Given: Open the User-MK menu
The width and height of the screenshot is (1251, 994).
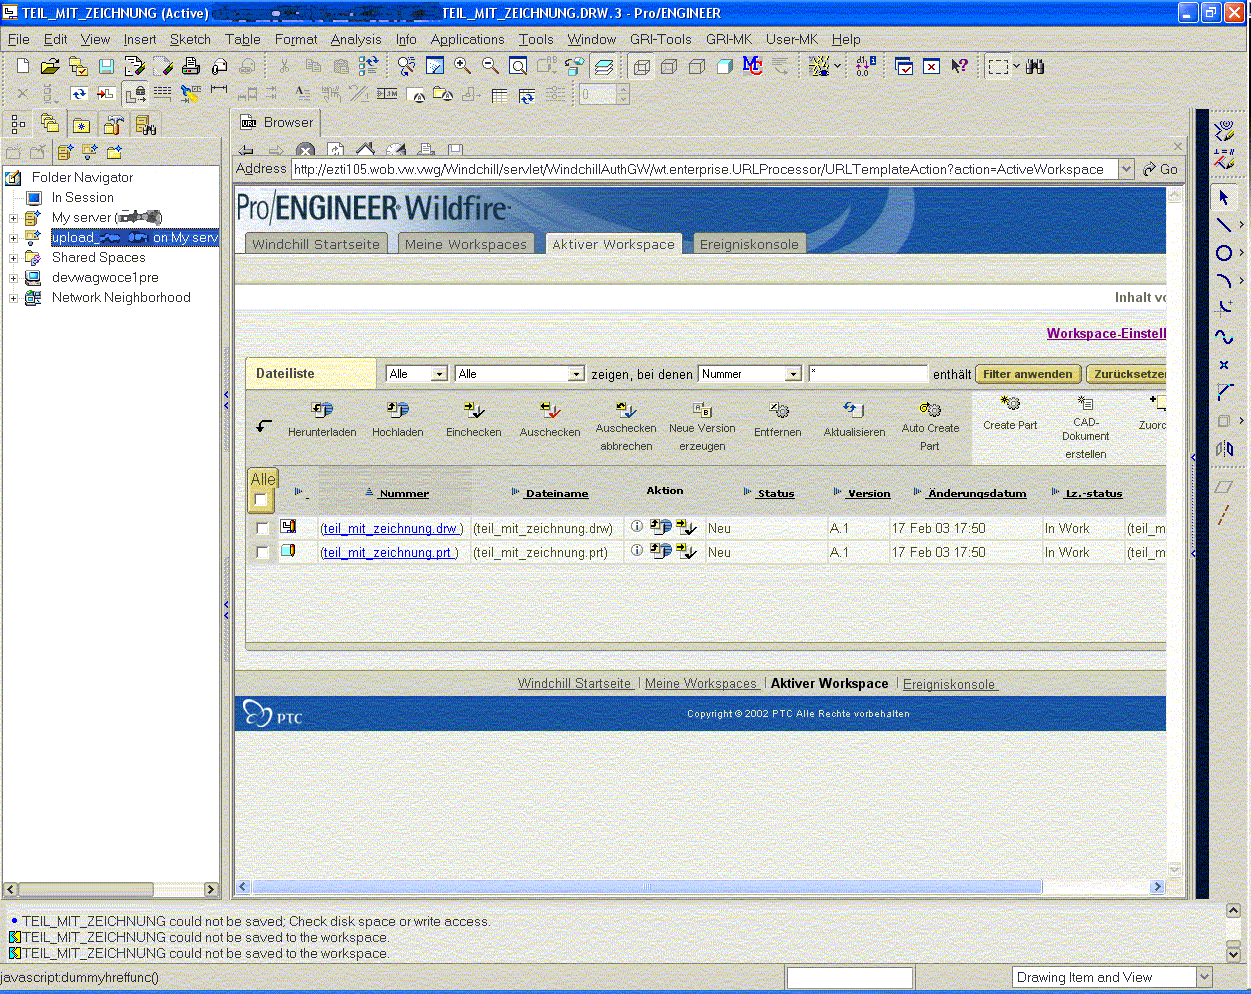Looking at the screenshot, I should 792,39.
